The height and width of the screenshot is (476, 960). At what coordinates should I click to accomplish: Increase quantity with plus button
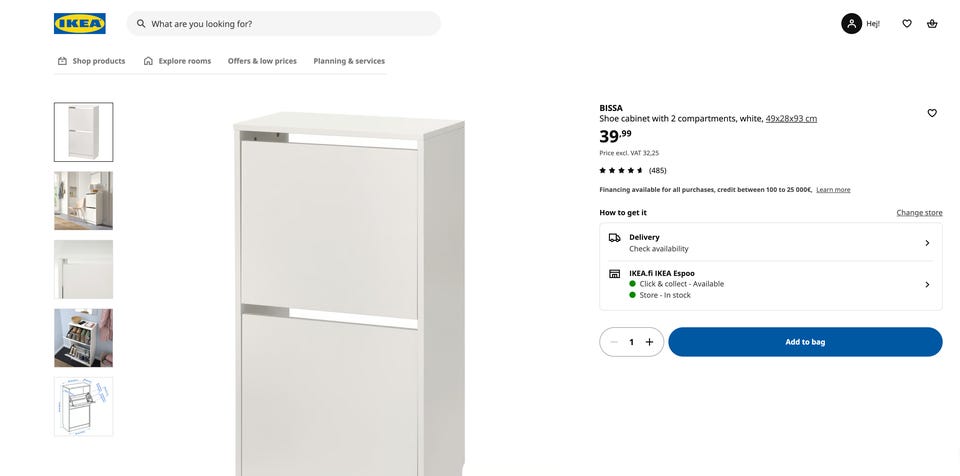click(x=650, y=342)
